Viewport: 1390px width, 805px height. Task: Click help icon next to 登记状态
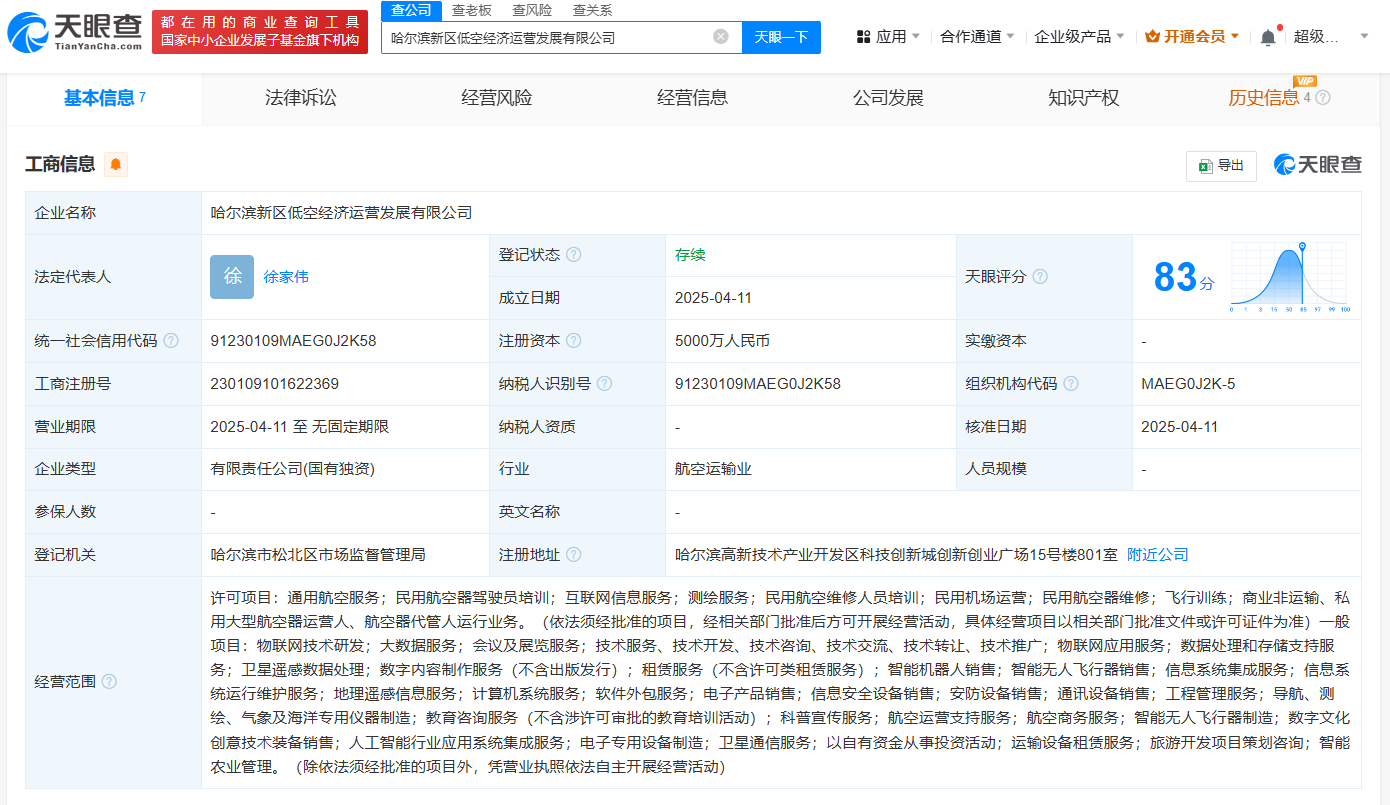pyautogui.click(x=574, y=255)
